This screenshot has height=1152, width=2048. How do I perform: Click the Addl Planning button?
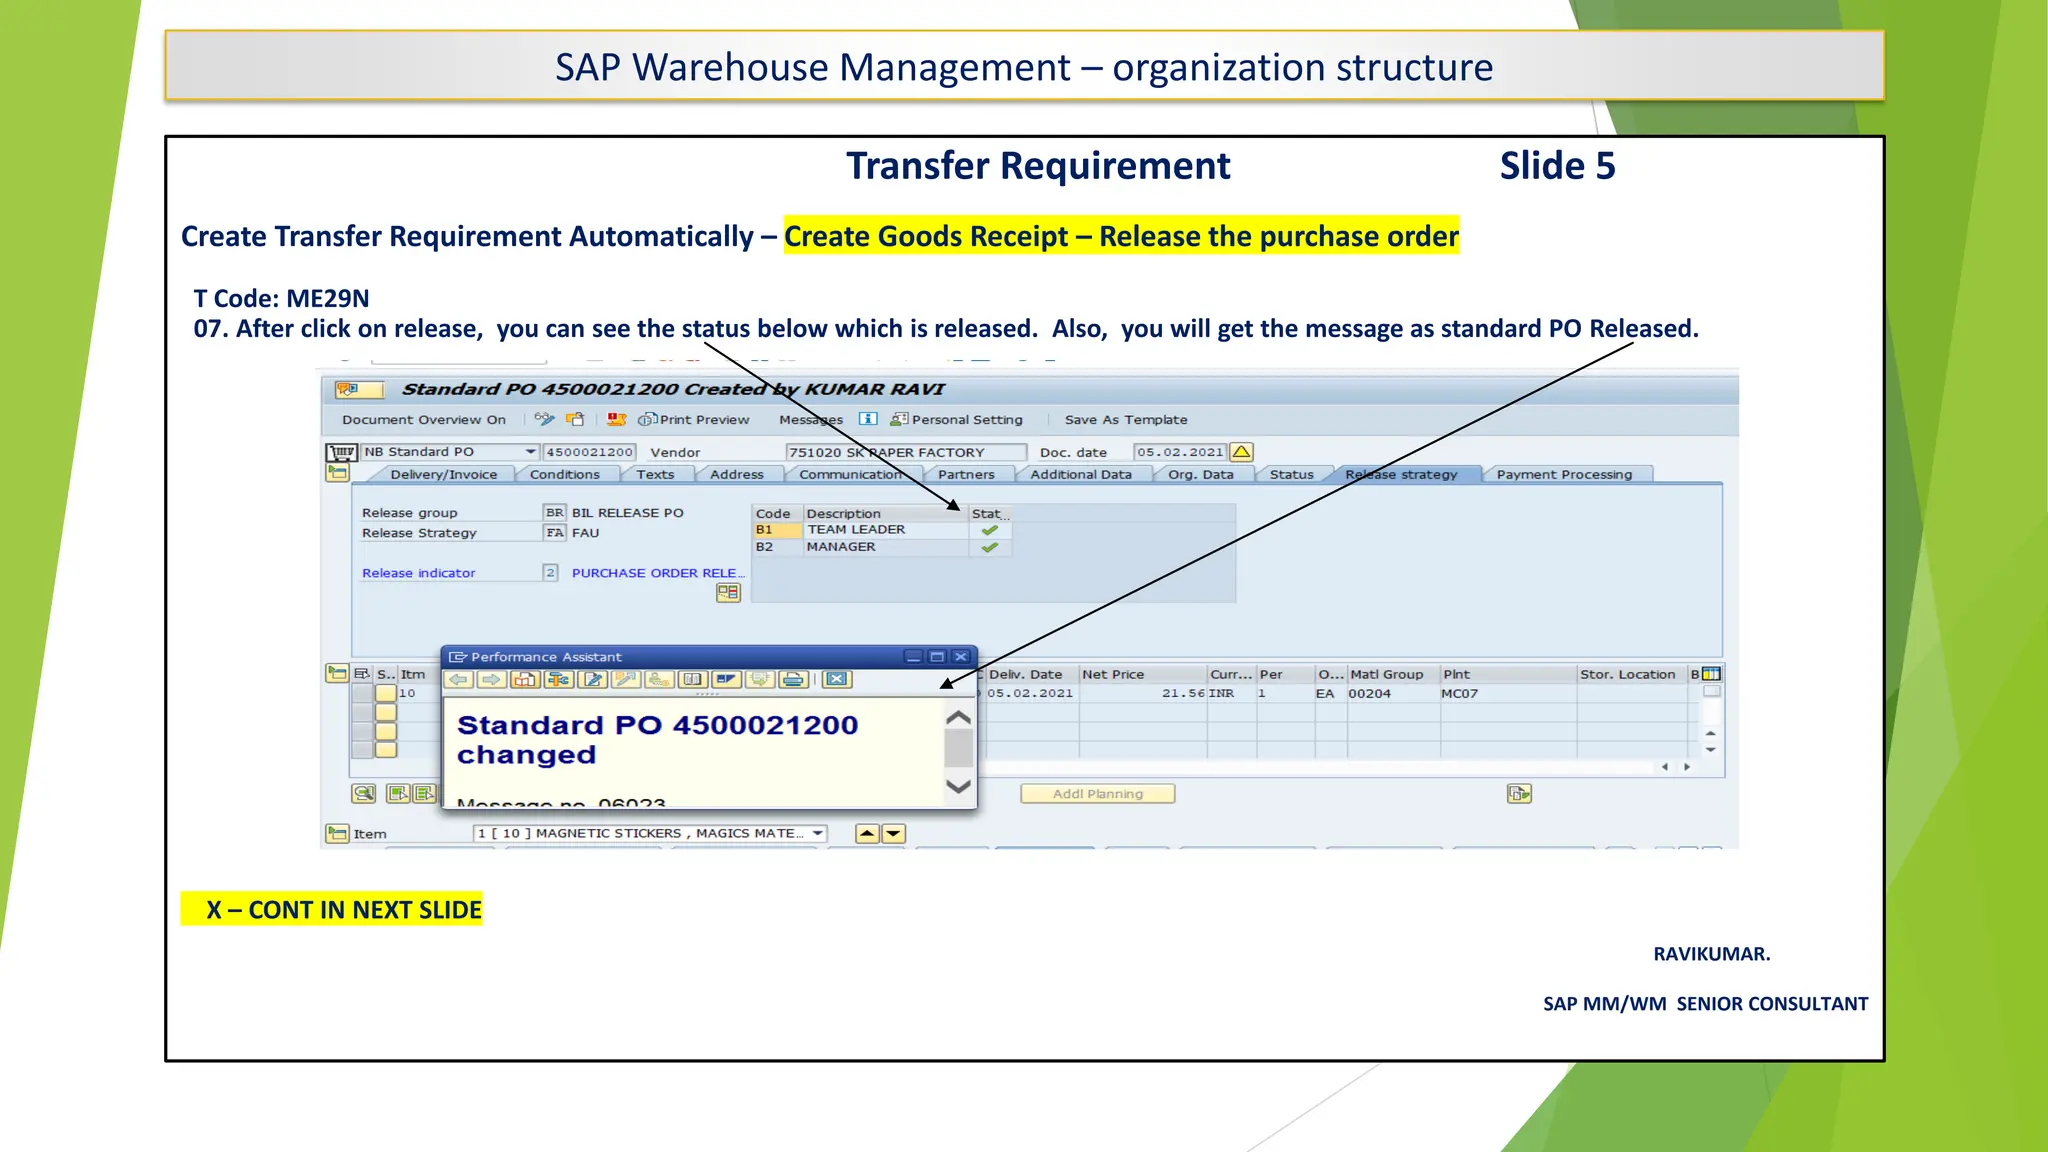tap(1098, 794)
